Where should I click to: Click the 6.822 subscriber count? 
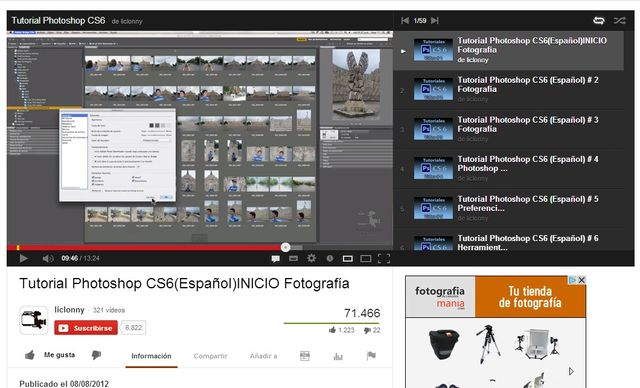click(x=133, y=328)
